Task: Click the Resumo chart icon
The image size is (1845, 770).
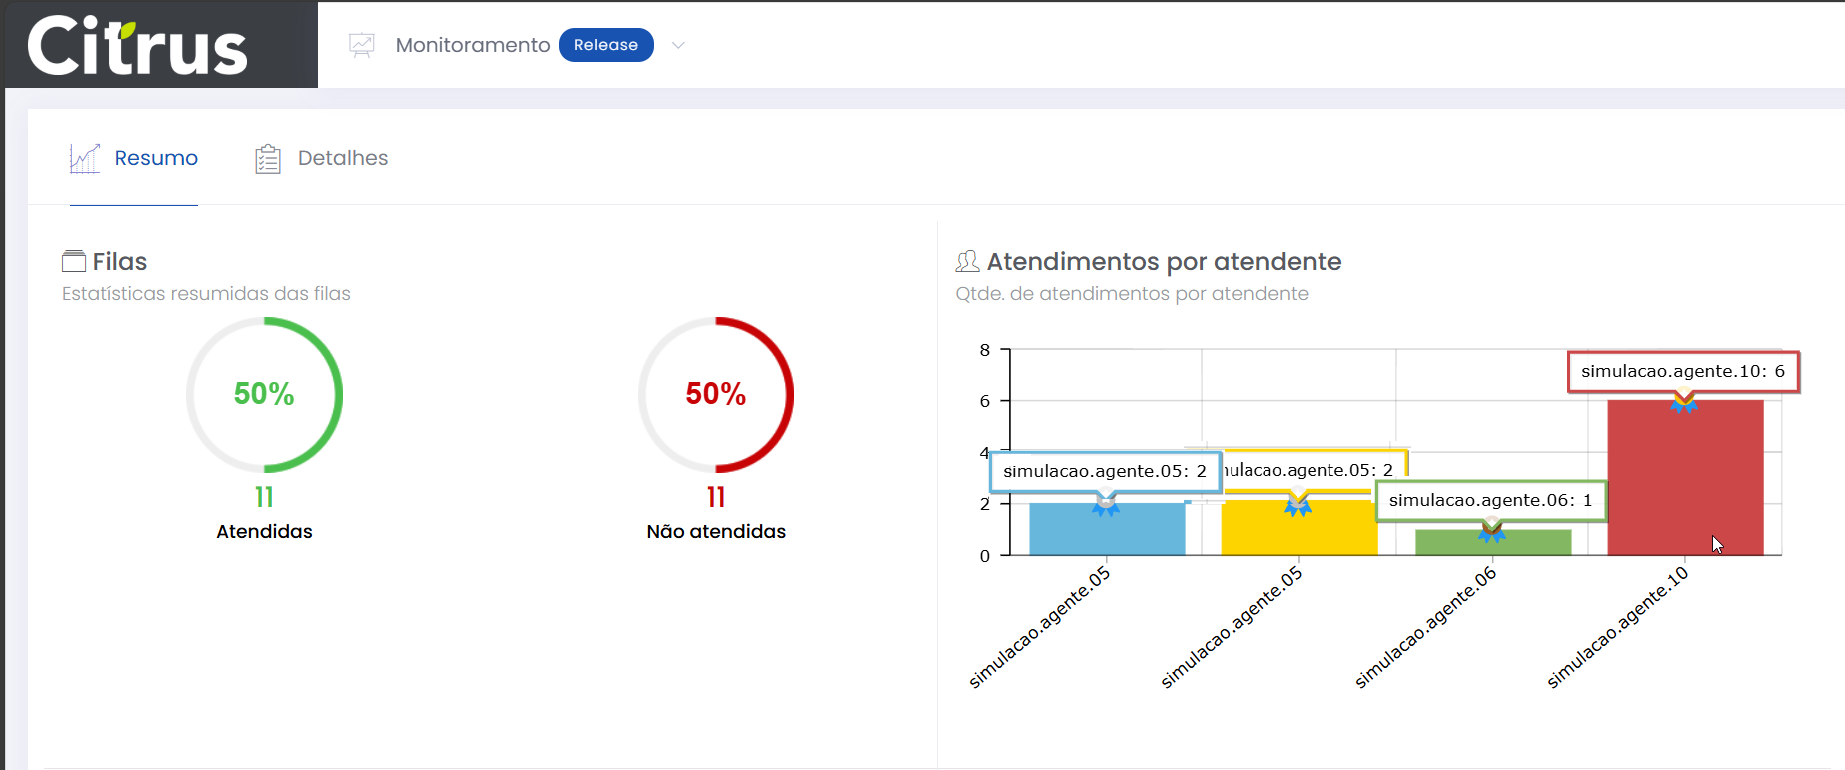Action: click(x=85, y=158)
